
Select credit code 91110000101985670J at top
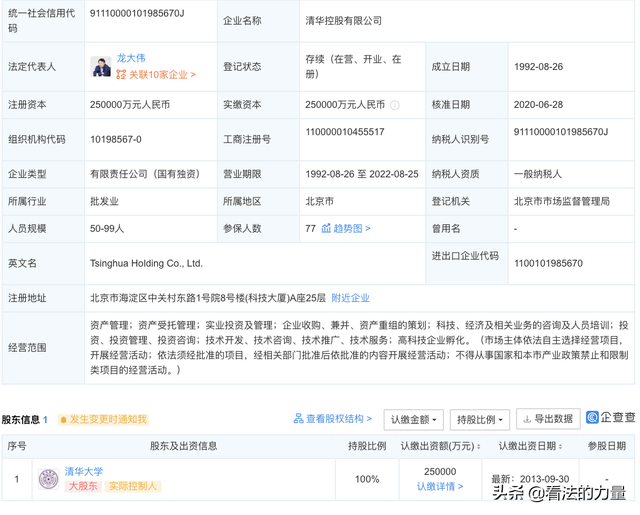137,13
